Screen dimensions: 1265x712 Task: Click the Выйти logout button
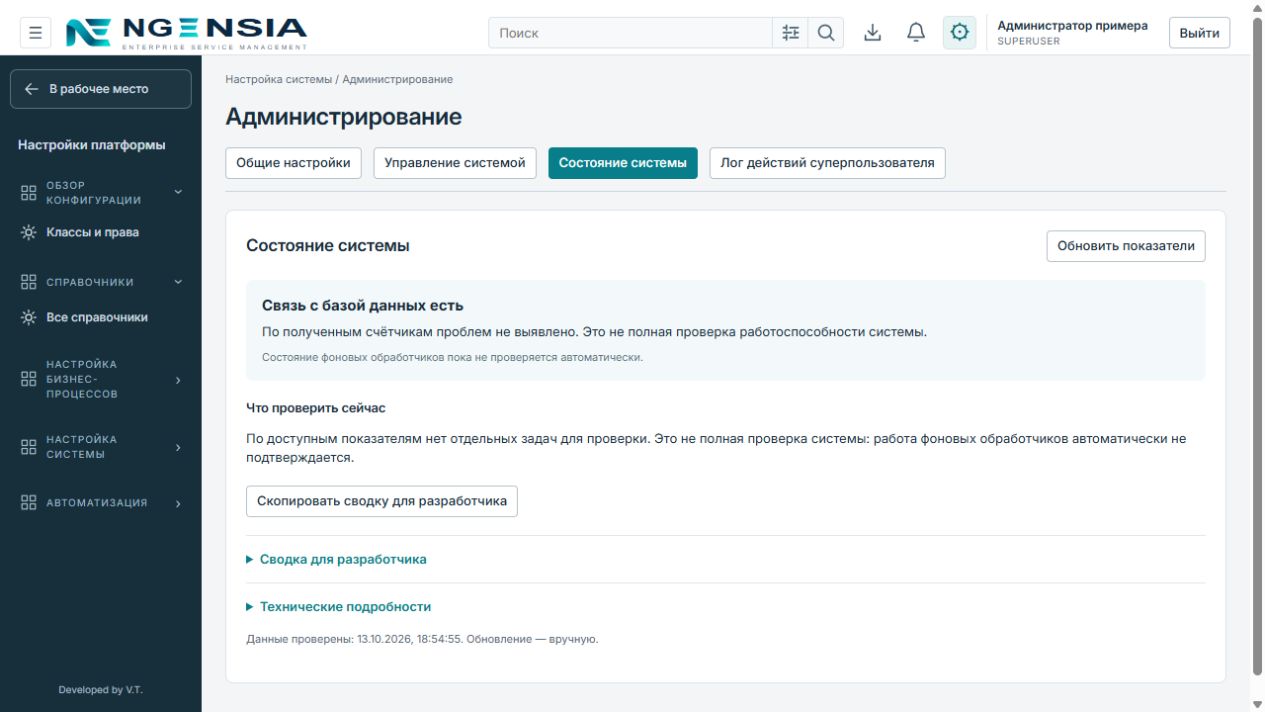[1199, 33]
